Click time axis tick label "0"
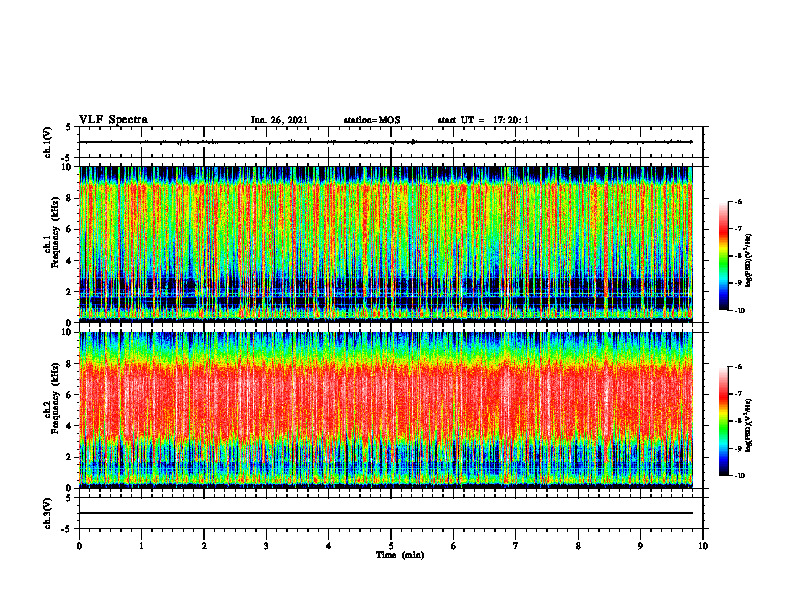This screenshot has width=792, height=612. coord(79,546)
